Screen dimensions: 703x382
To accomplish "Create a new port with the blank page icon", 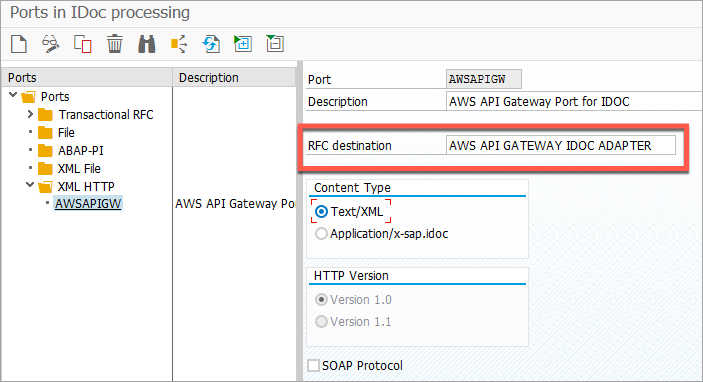I will click(18, 44).
